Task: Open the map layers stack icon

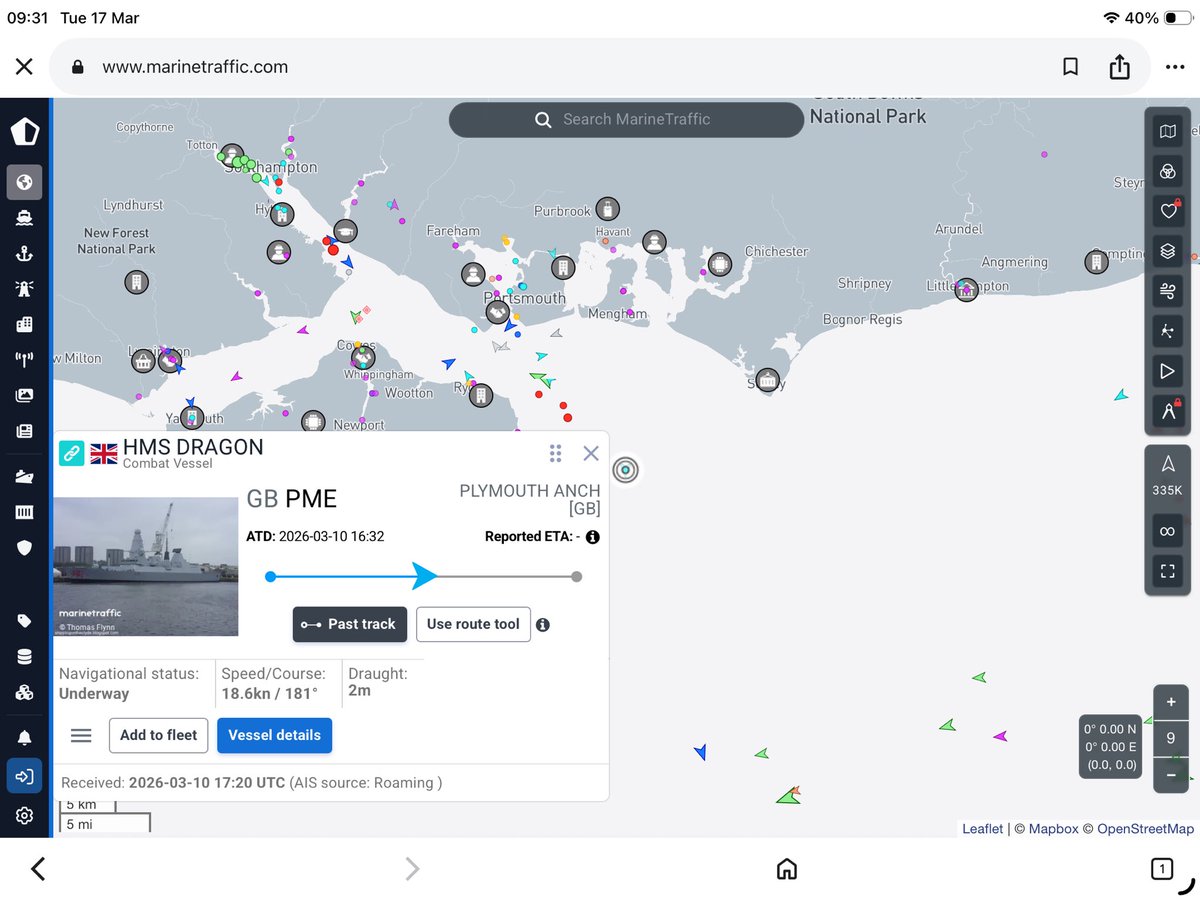Action: coord(1167,251)
